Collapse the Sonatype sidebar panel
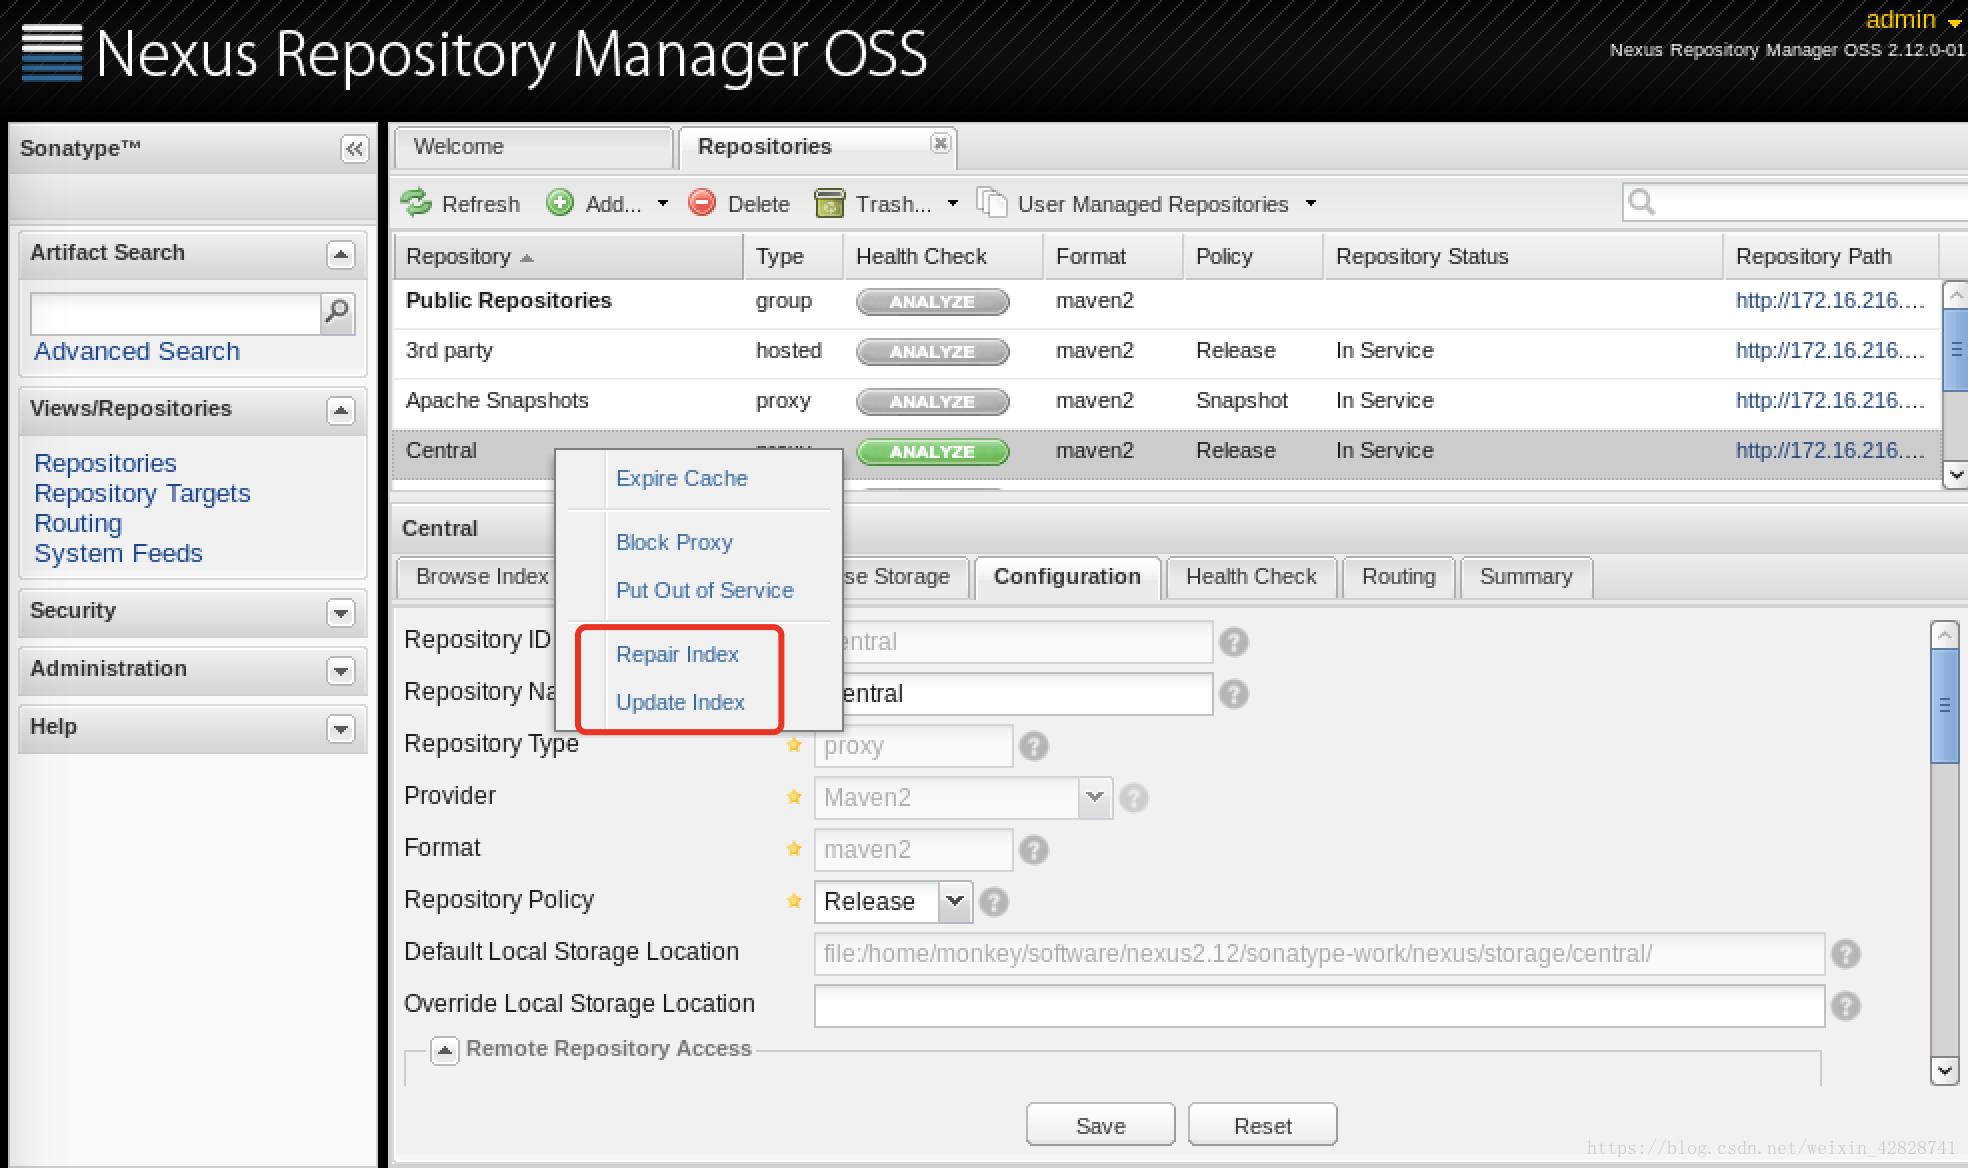1968x1168 pixels. 354,149
